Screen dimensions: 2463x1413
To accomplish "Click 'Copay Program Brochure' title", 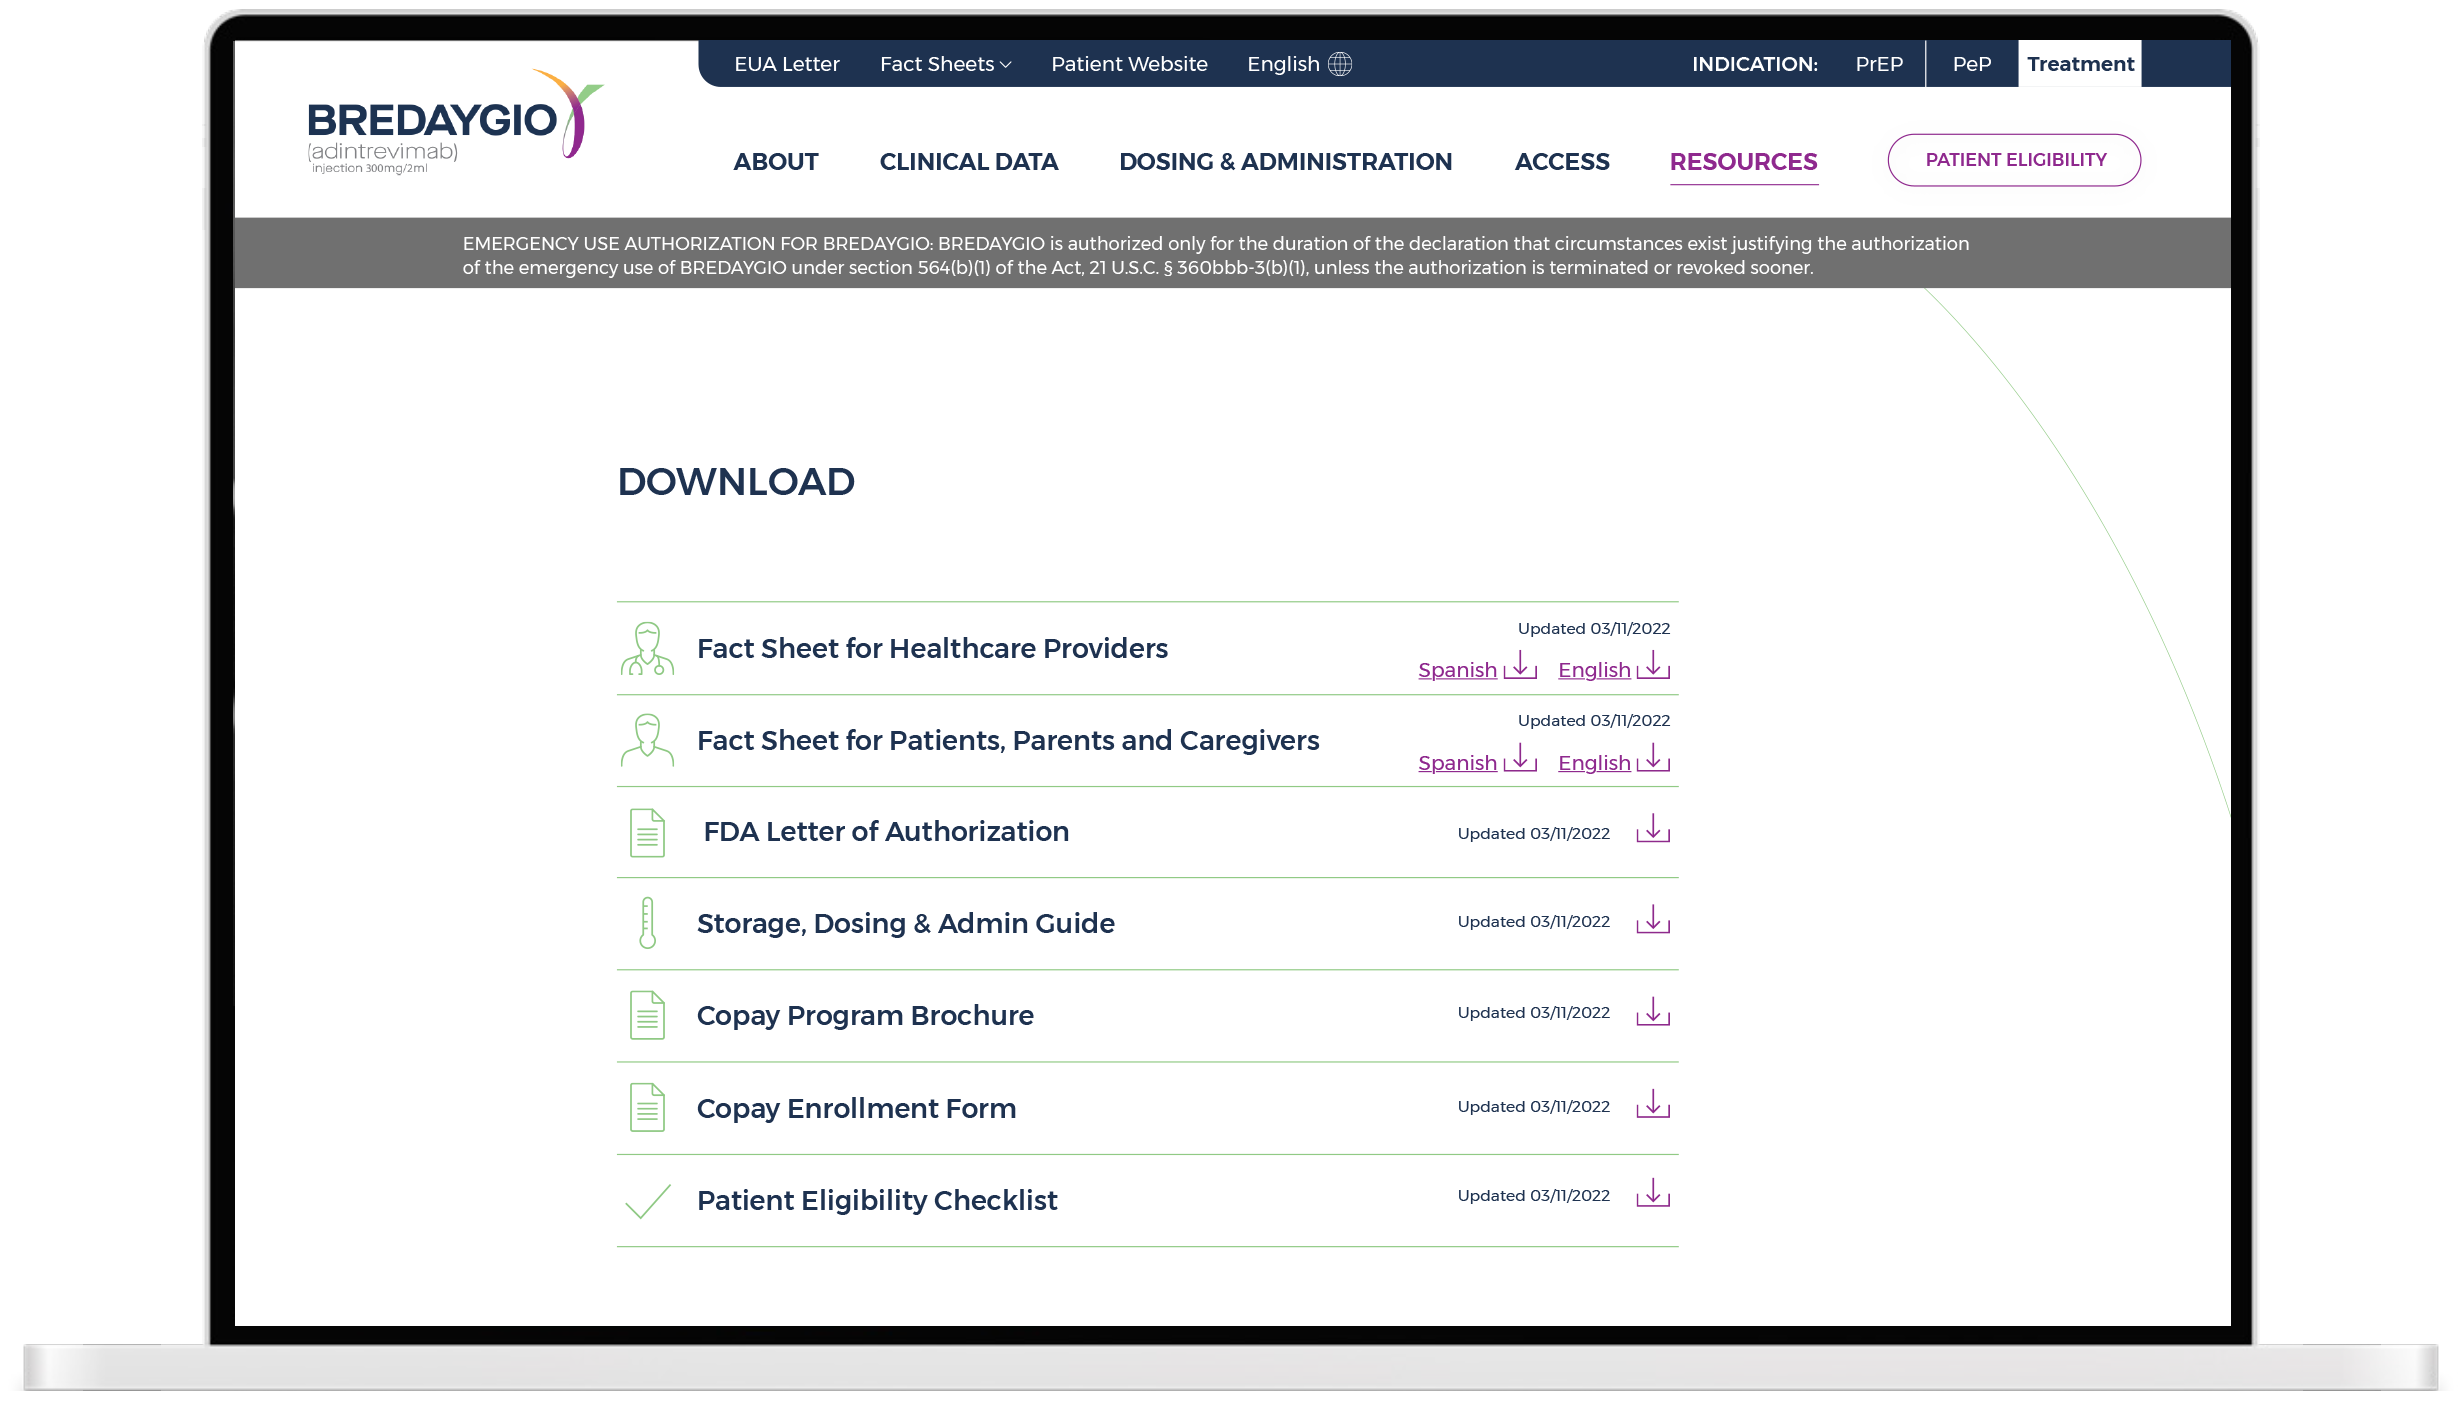I will click(865, 1016).
